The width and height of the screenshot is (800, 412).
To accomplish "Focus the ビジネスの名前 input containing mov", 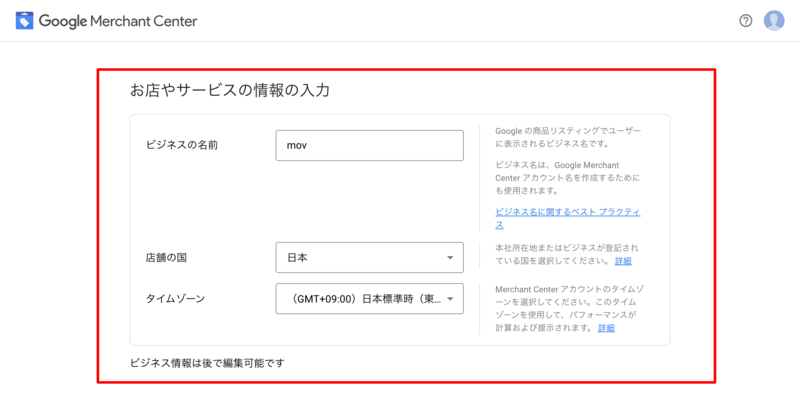I will (369, 145).
